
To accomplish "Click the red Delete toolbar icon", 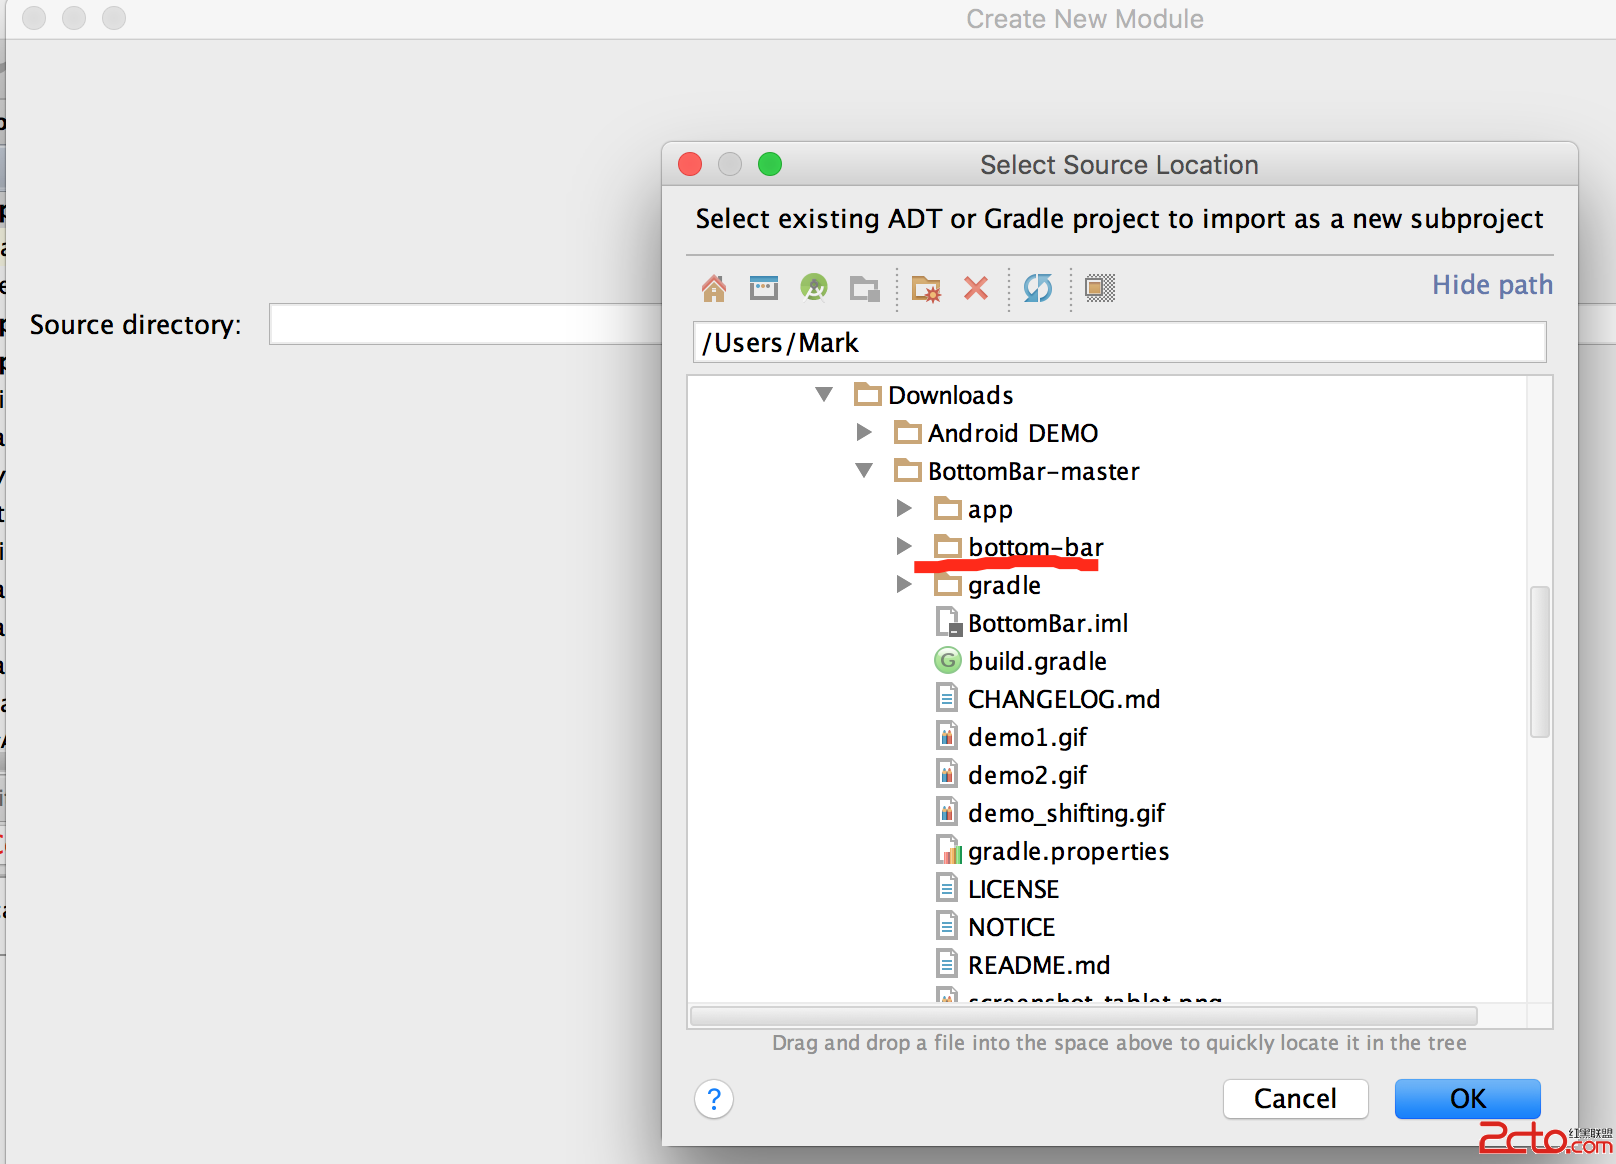I will pos(976,288).
